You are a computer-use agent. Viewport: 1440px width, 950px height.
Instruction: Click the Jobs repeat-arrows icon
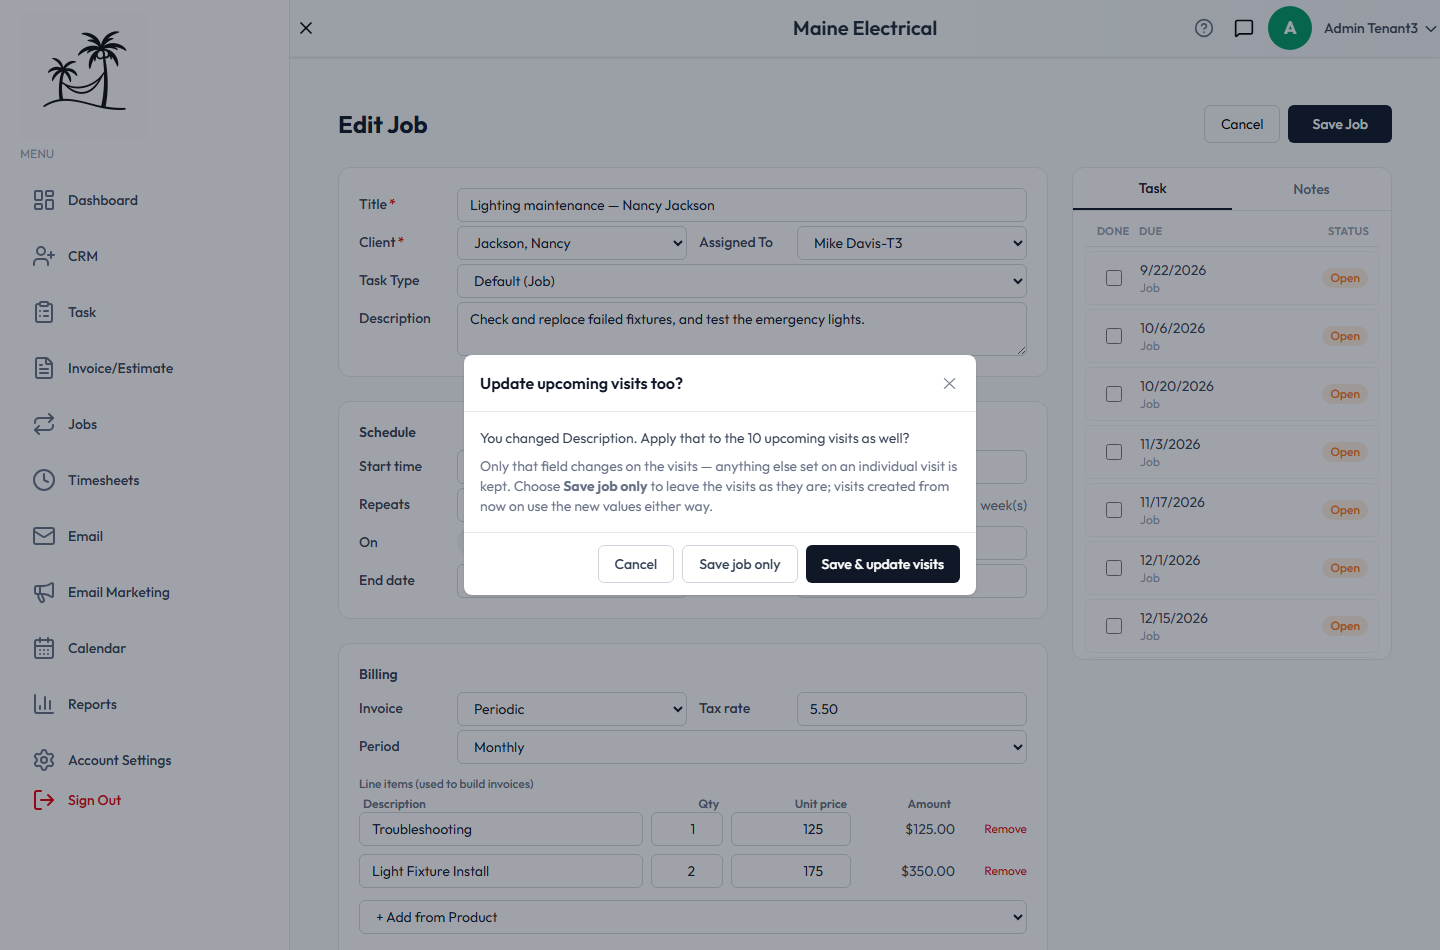pos(44,424)
